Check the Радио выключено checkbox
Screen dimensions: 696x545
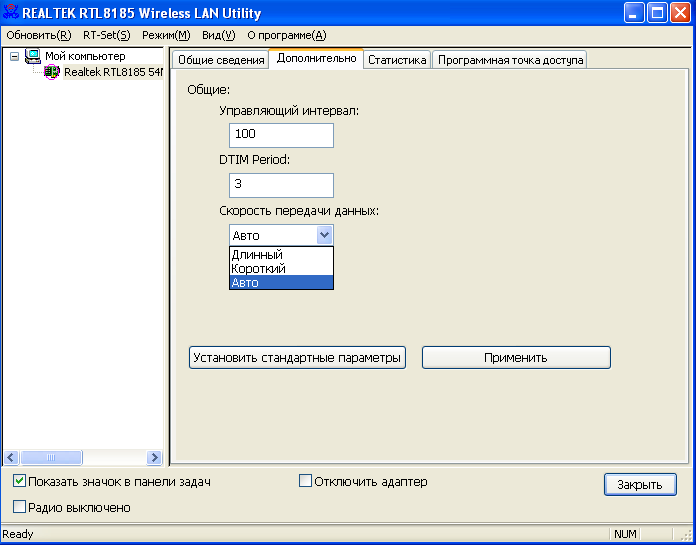[x=19, y=507]
